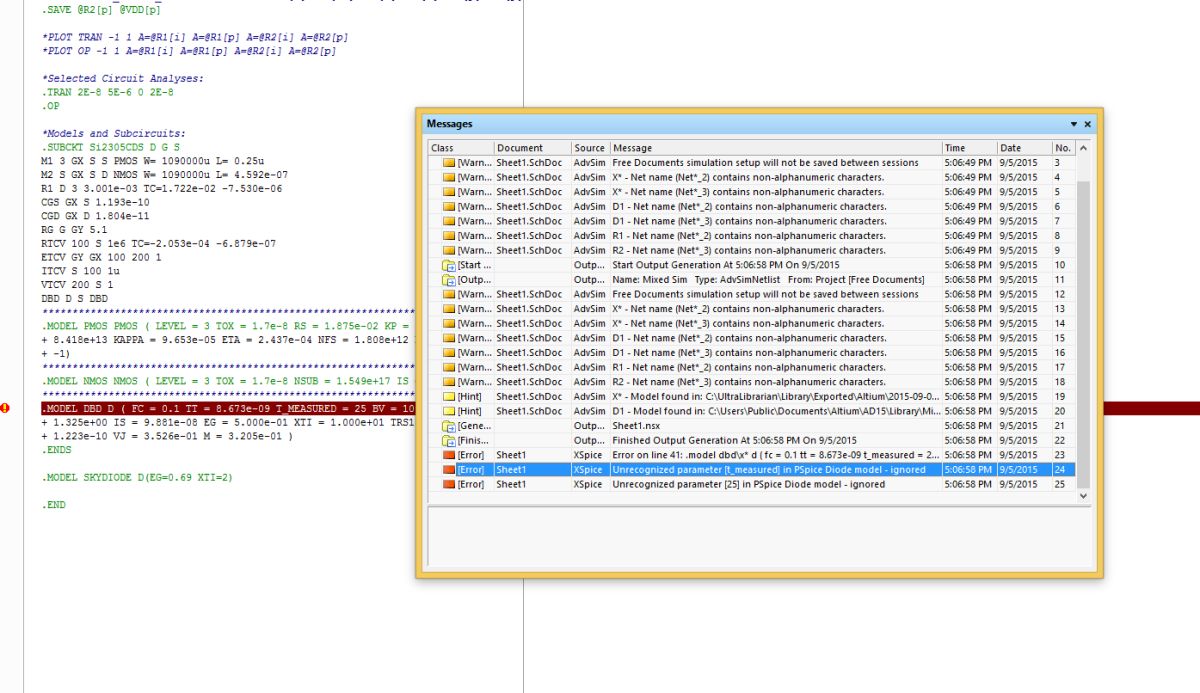
Task: Click the Generated icon of message No. 21
Action: click(x=449, y=426)
